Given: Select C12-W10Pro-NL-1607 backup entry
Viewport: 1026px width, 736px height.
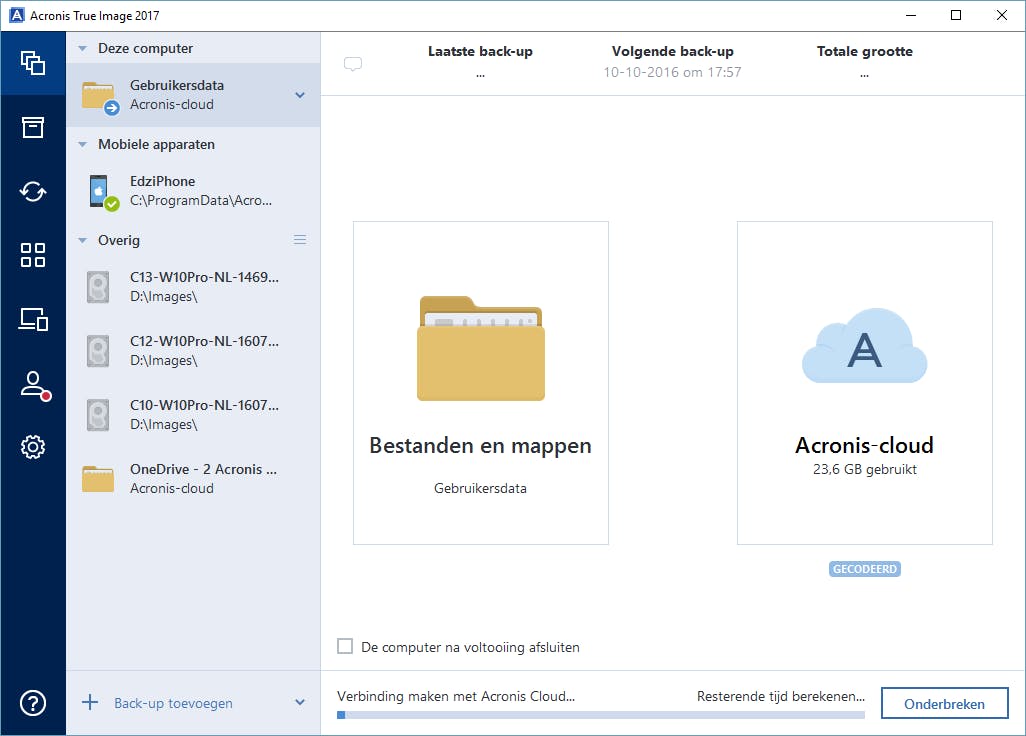Looking at the screenshot, I should [x=193, y=351].
